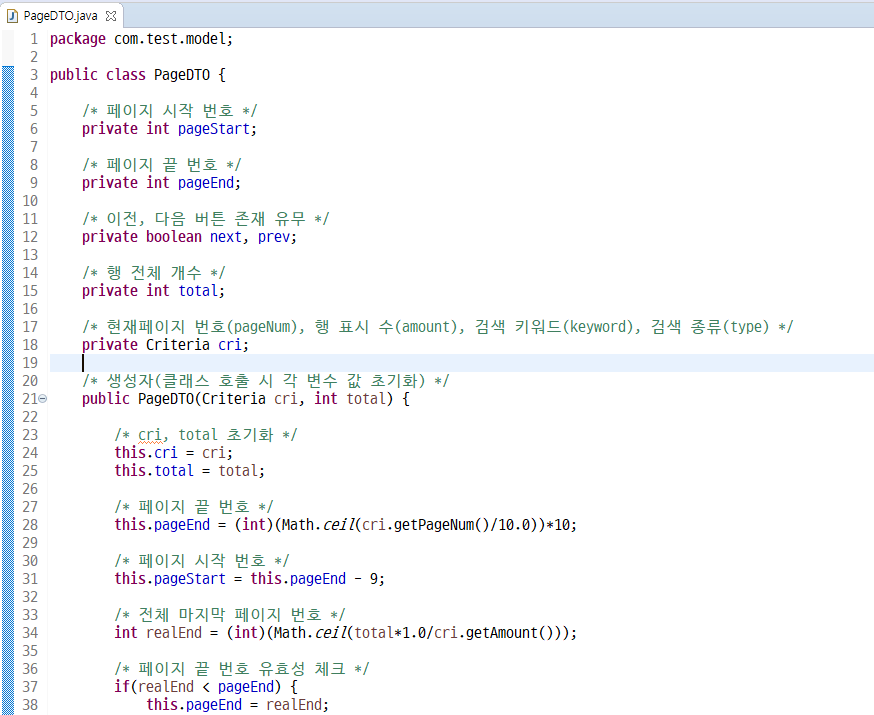The width and height of the screenshot is (874, 715).
Task: Click 'this.pageStart' on line 31
Action: coord(170,579)
